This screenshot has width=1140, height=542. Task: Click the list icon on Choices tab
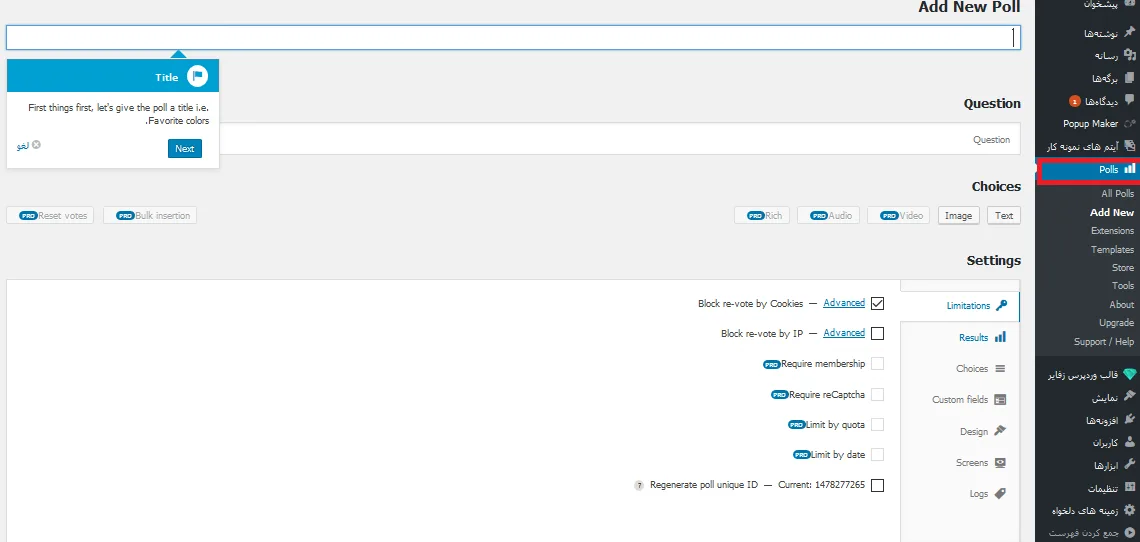pos(1000,368)
